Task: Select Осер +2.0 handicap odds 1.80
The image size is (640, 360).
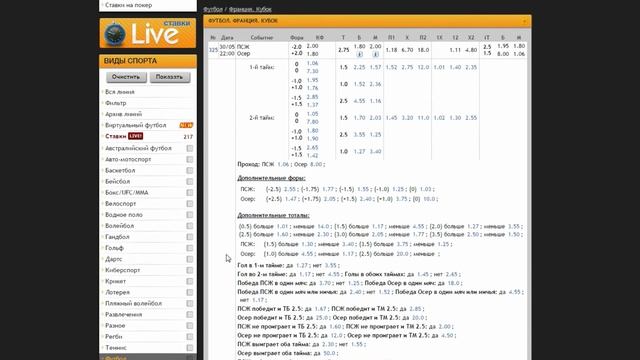Action: 312,53
